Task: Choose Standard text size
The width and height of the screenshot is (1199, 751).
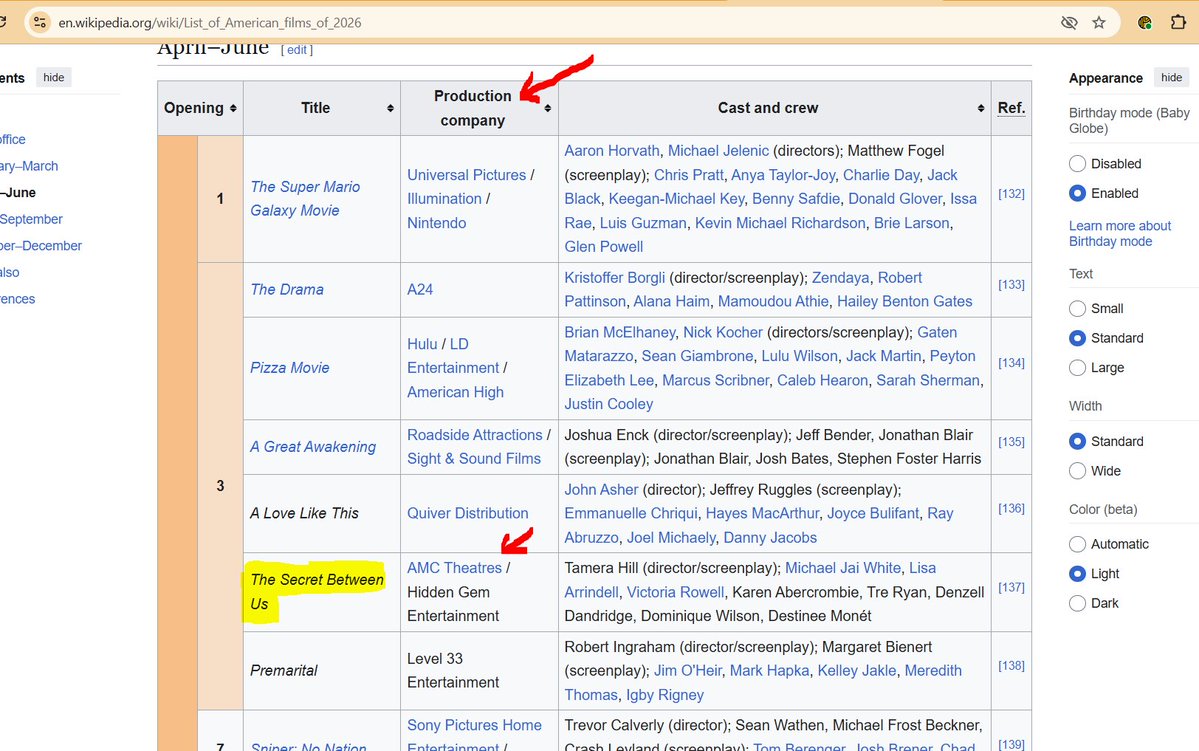Action: pyautogui.click(x=1077, y=338)
